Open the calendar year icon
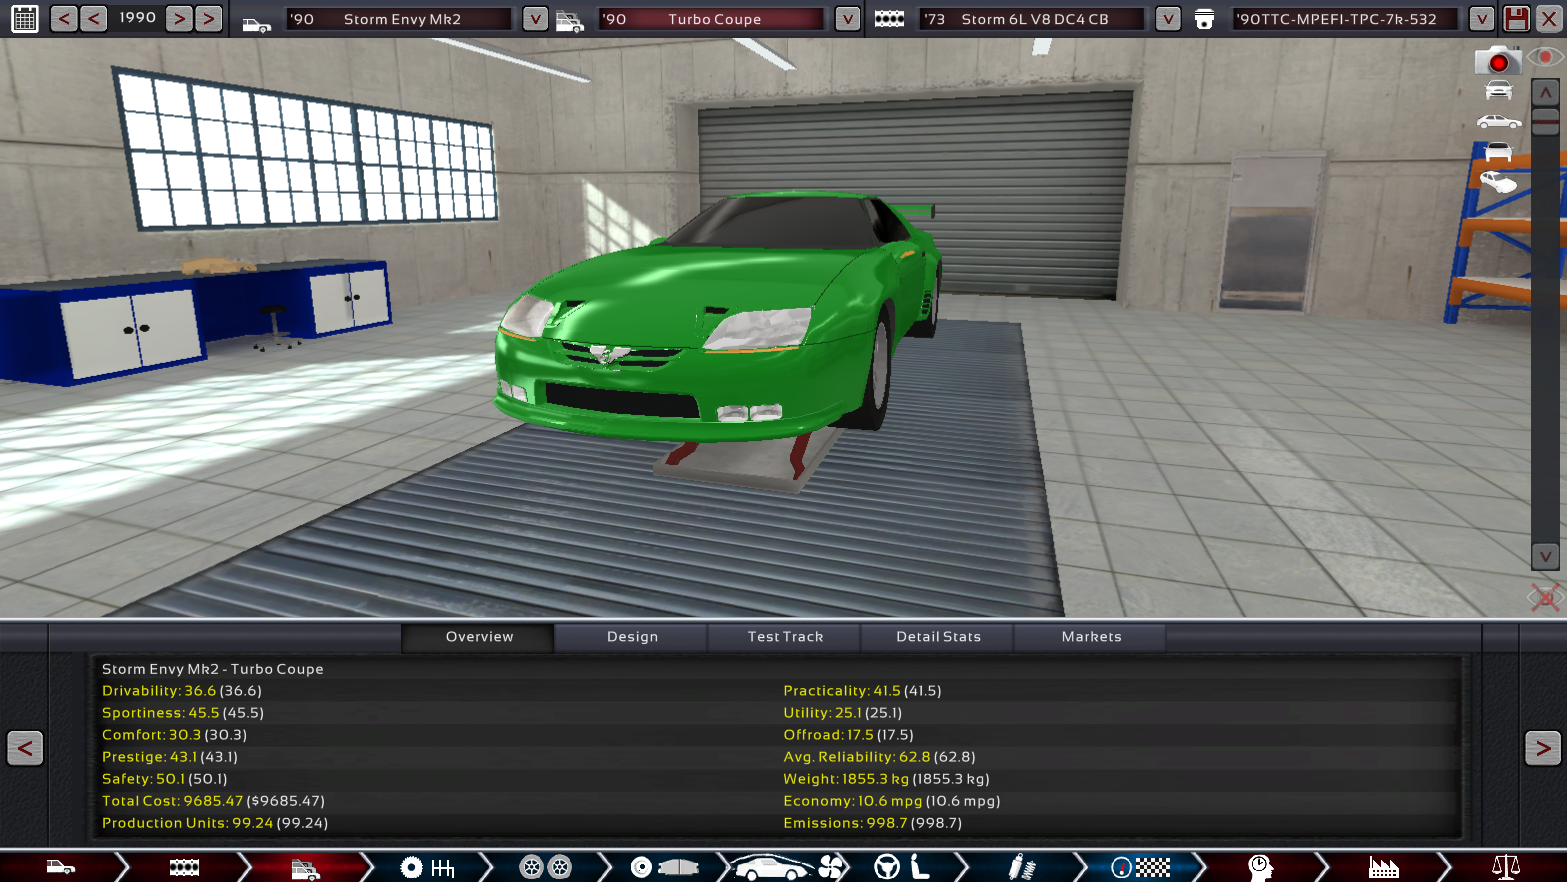Screen dimensions: 1567x882 pyautogui.click(x=25, y=19)
